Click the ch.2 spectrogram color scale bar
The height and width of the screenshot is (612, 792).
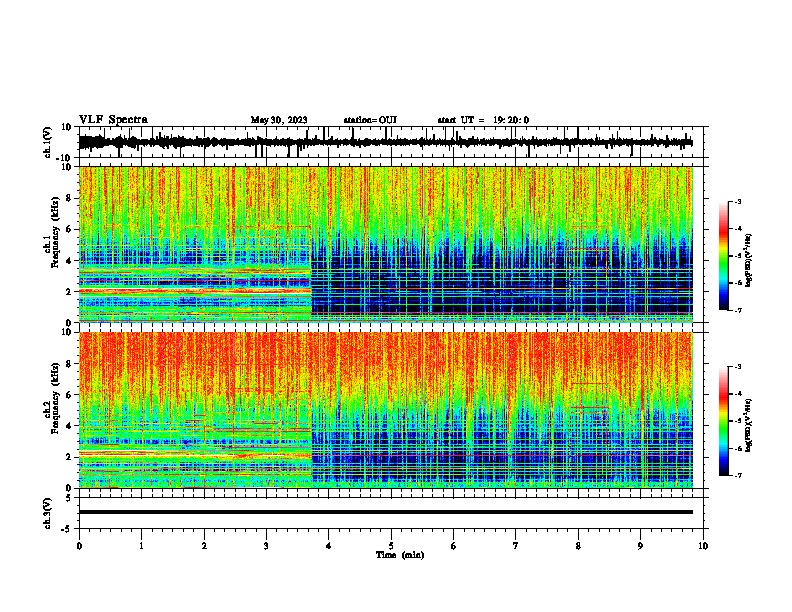[x=724, y=421]
